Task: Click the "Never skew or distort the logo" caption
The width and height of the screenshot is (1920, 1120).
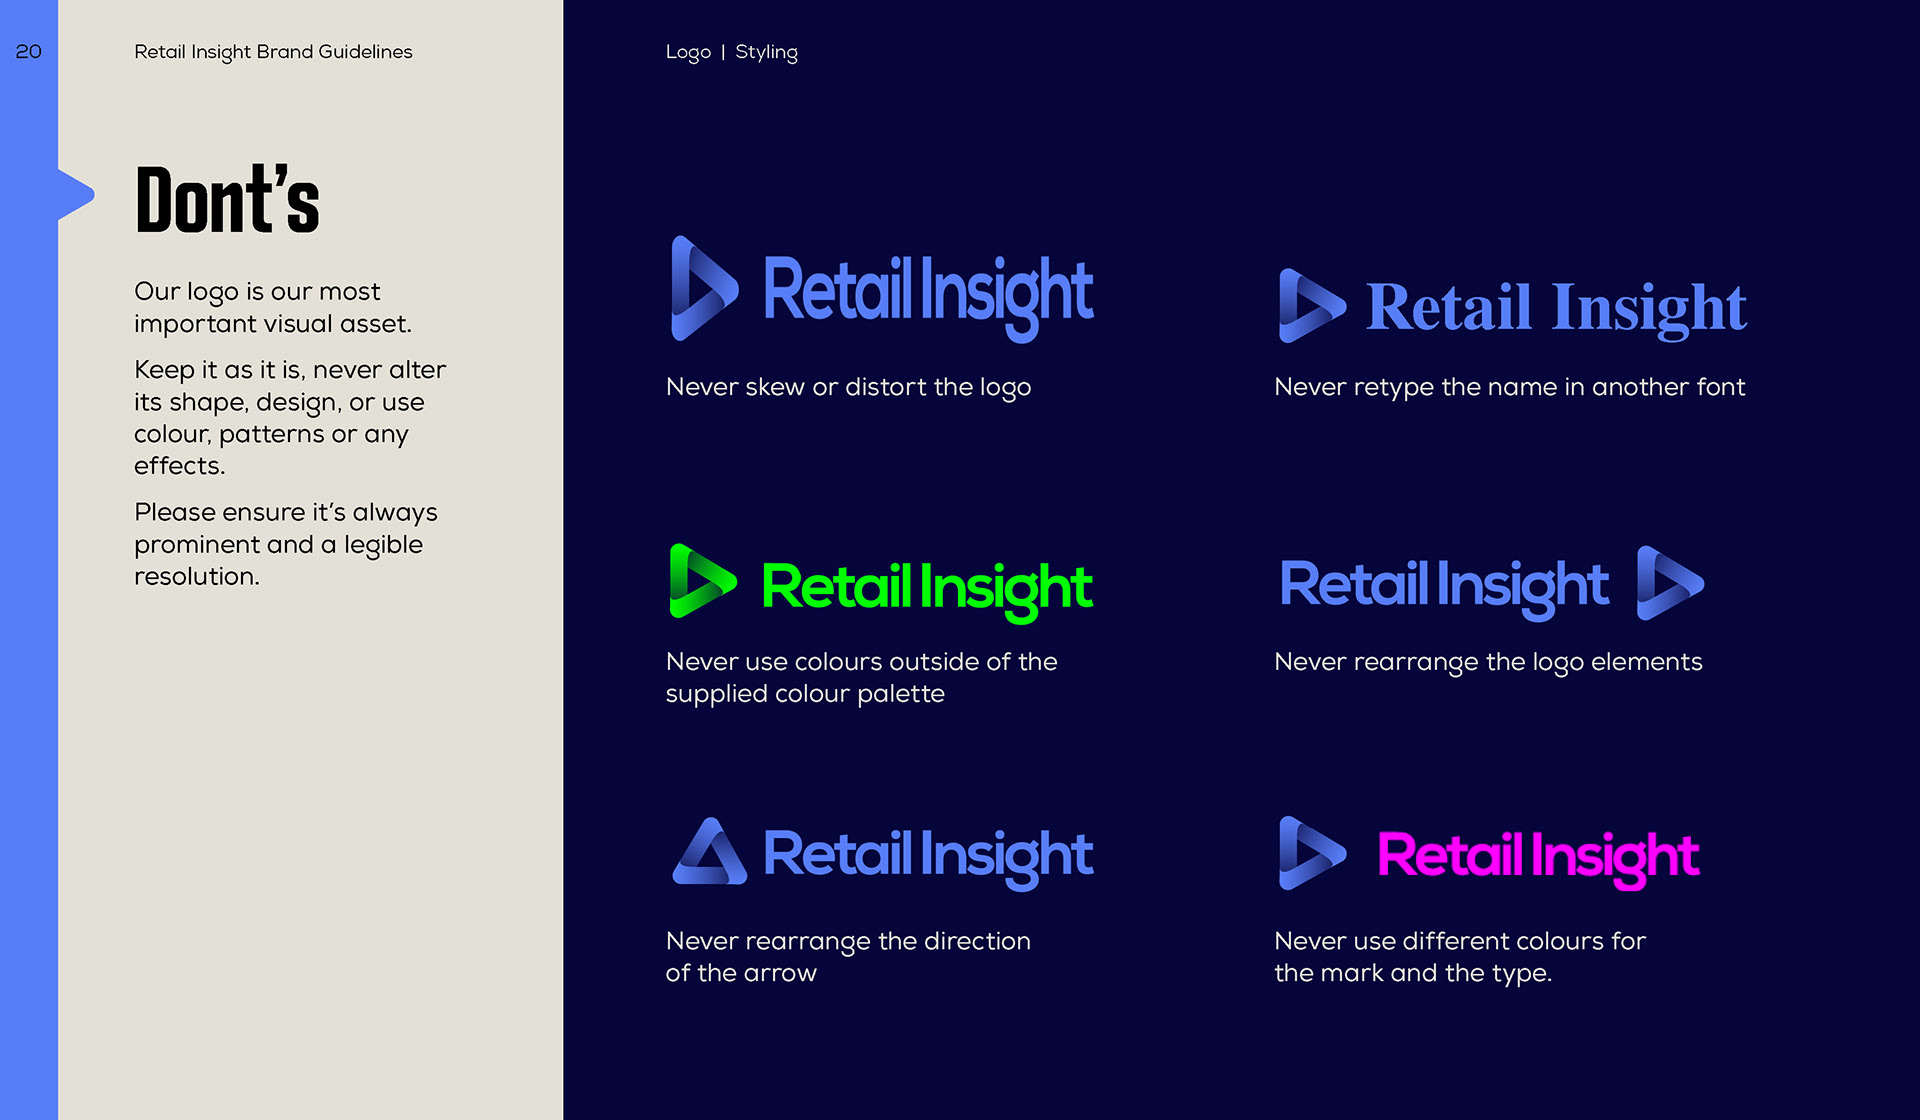Action: 848,387
